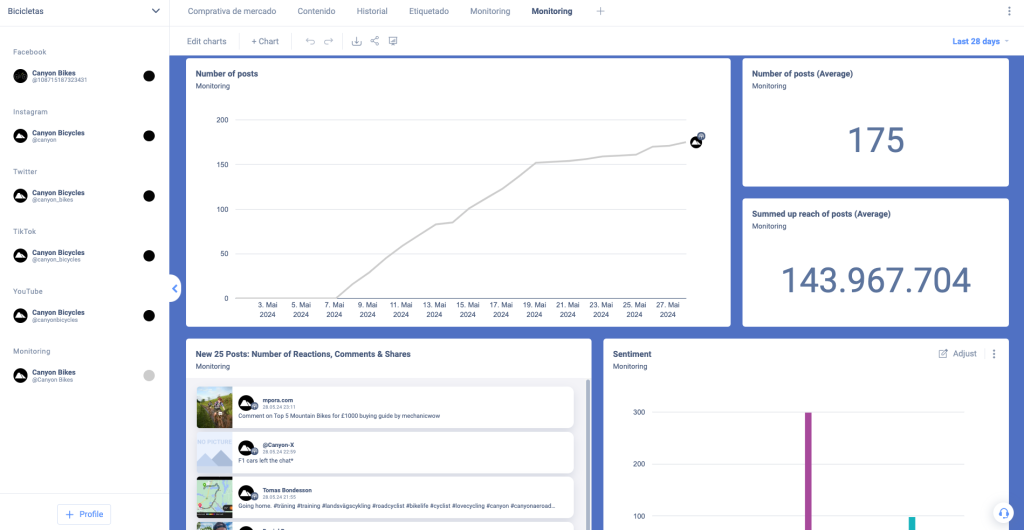Toggle the Facebook Canyon Bikes profile dot

point(149,76)
